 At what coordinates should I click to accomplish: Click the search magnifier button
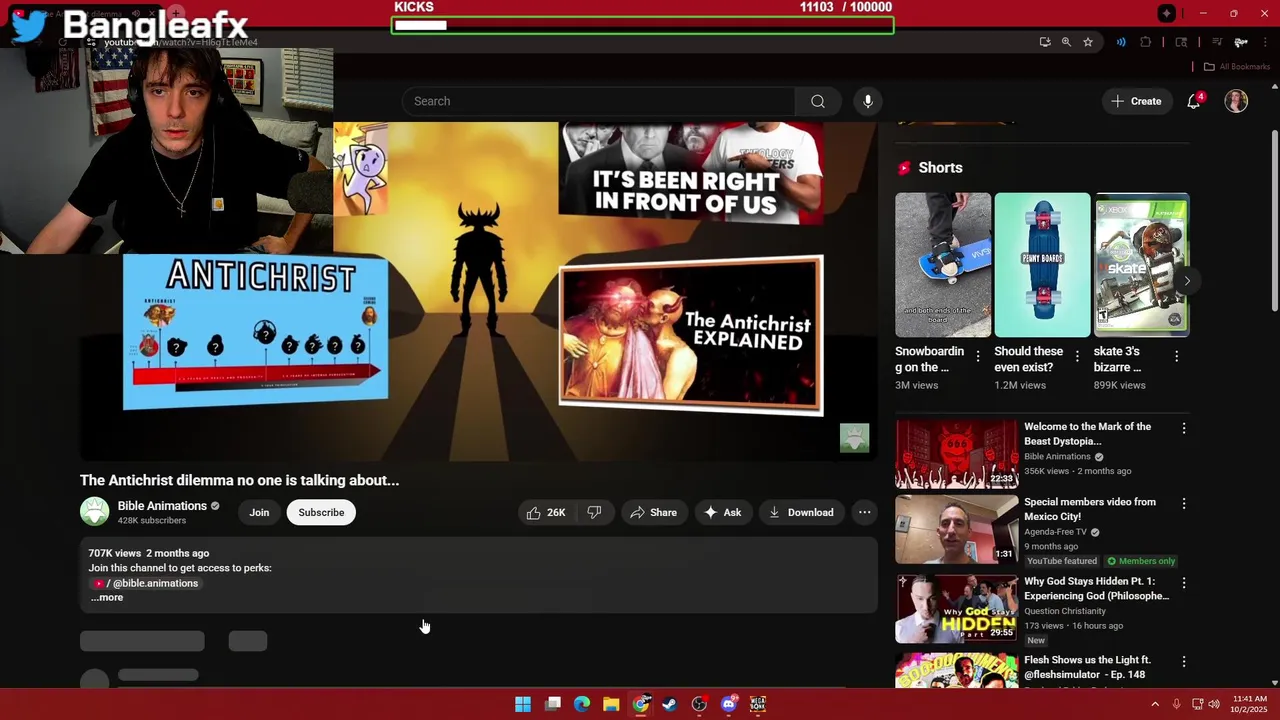(818, 101)
